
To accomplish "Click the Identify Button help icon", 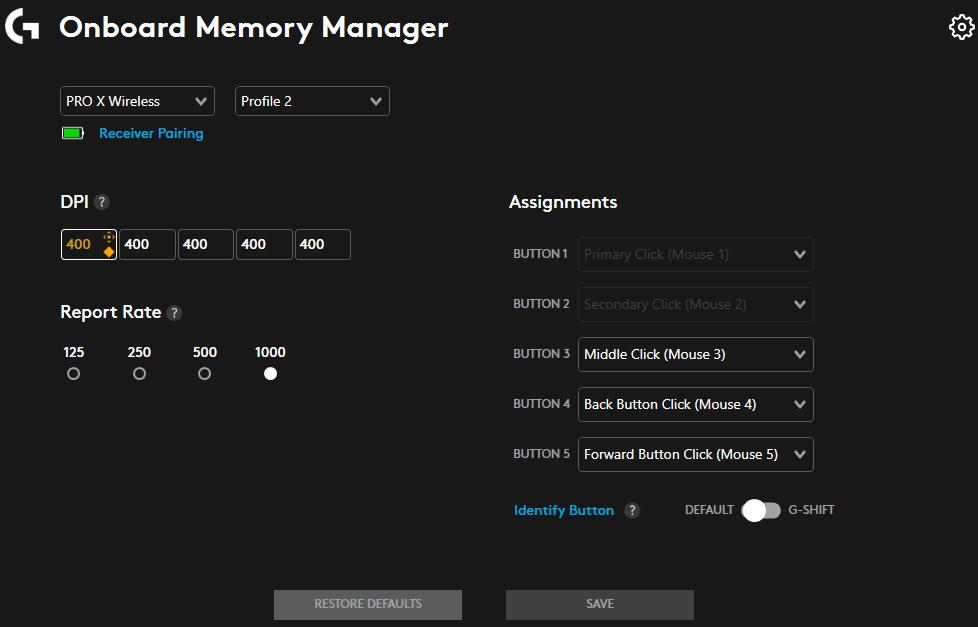I will point(632,510).
